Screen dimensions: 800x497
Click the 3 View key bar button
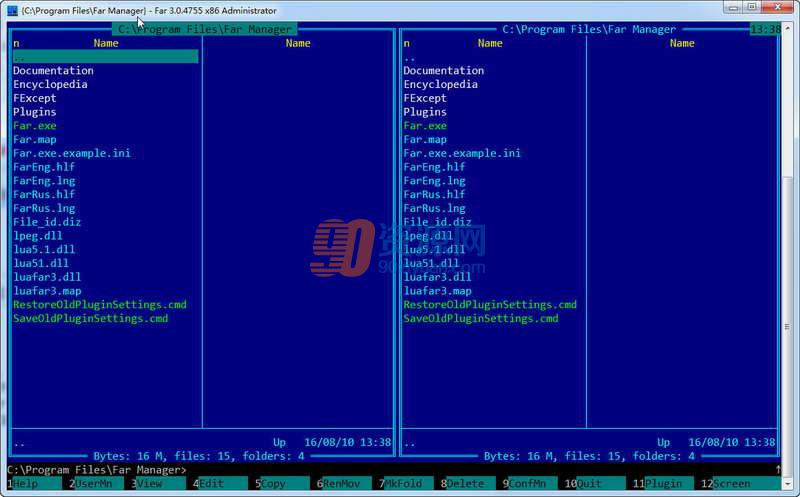(x=158, y=483)
